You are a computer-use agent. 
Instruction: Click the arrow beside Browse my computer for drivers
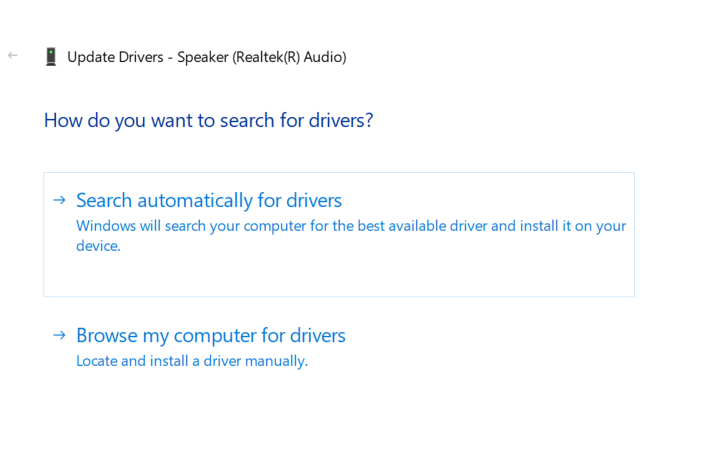pyautogui.click(x=59, y=335)
